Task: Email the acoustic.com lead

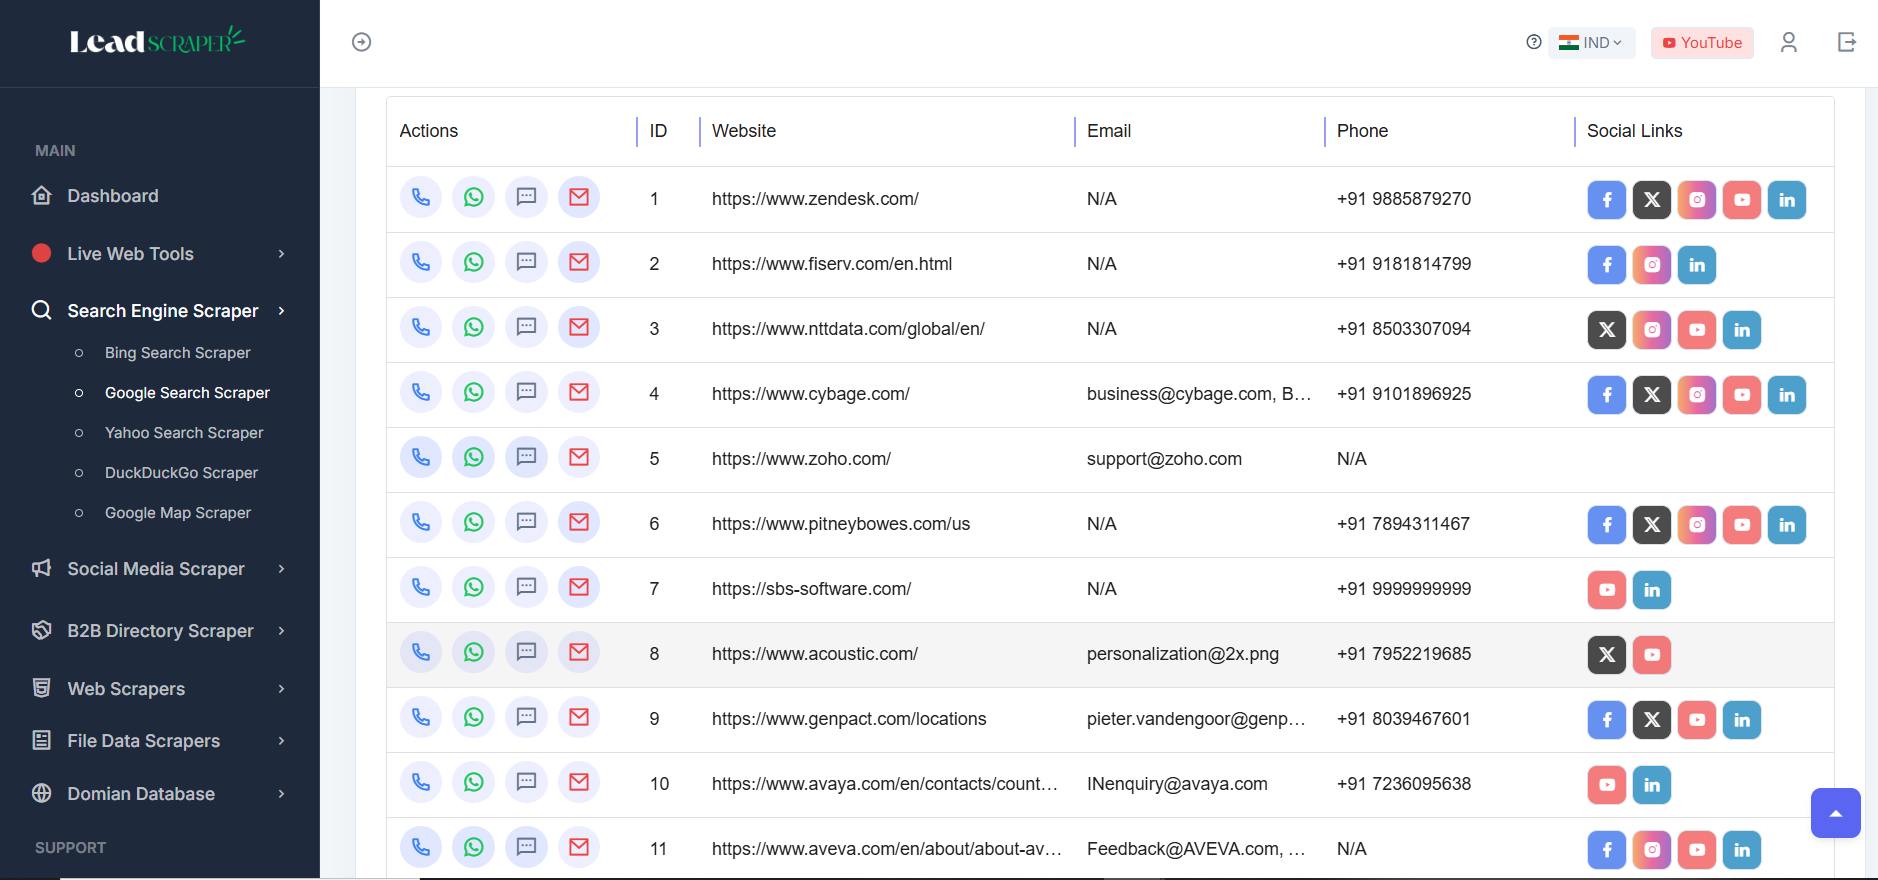Action: [x=579, y=653]
